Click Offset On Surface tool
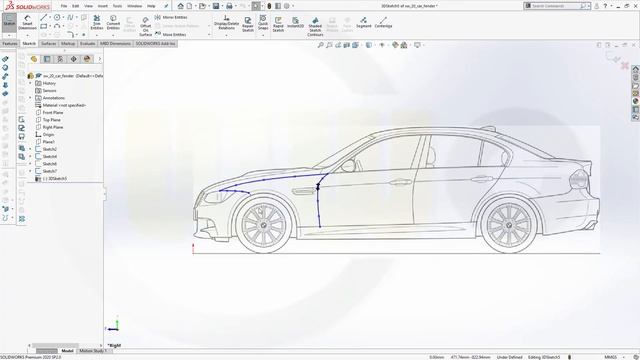 click(x=145, y=27)
